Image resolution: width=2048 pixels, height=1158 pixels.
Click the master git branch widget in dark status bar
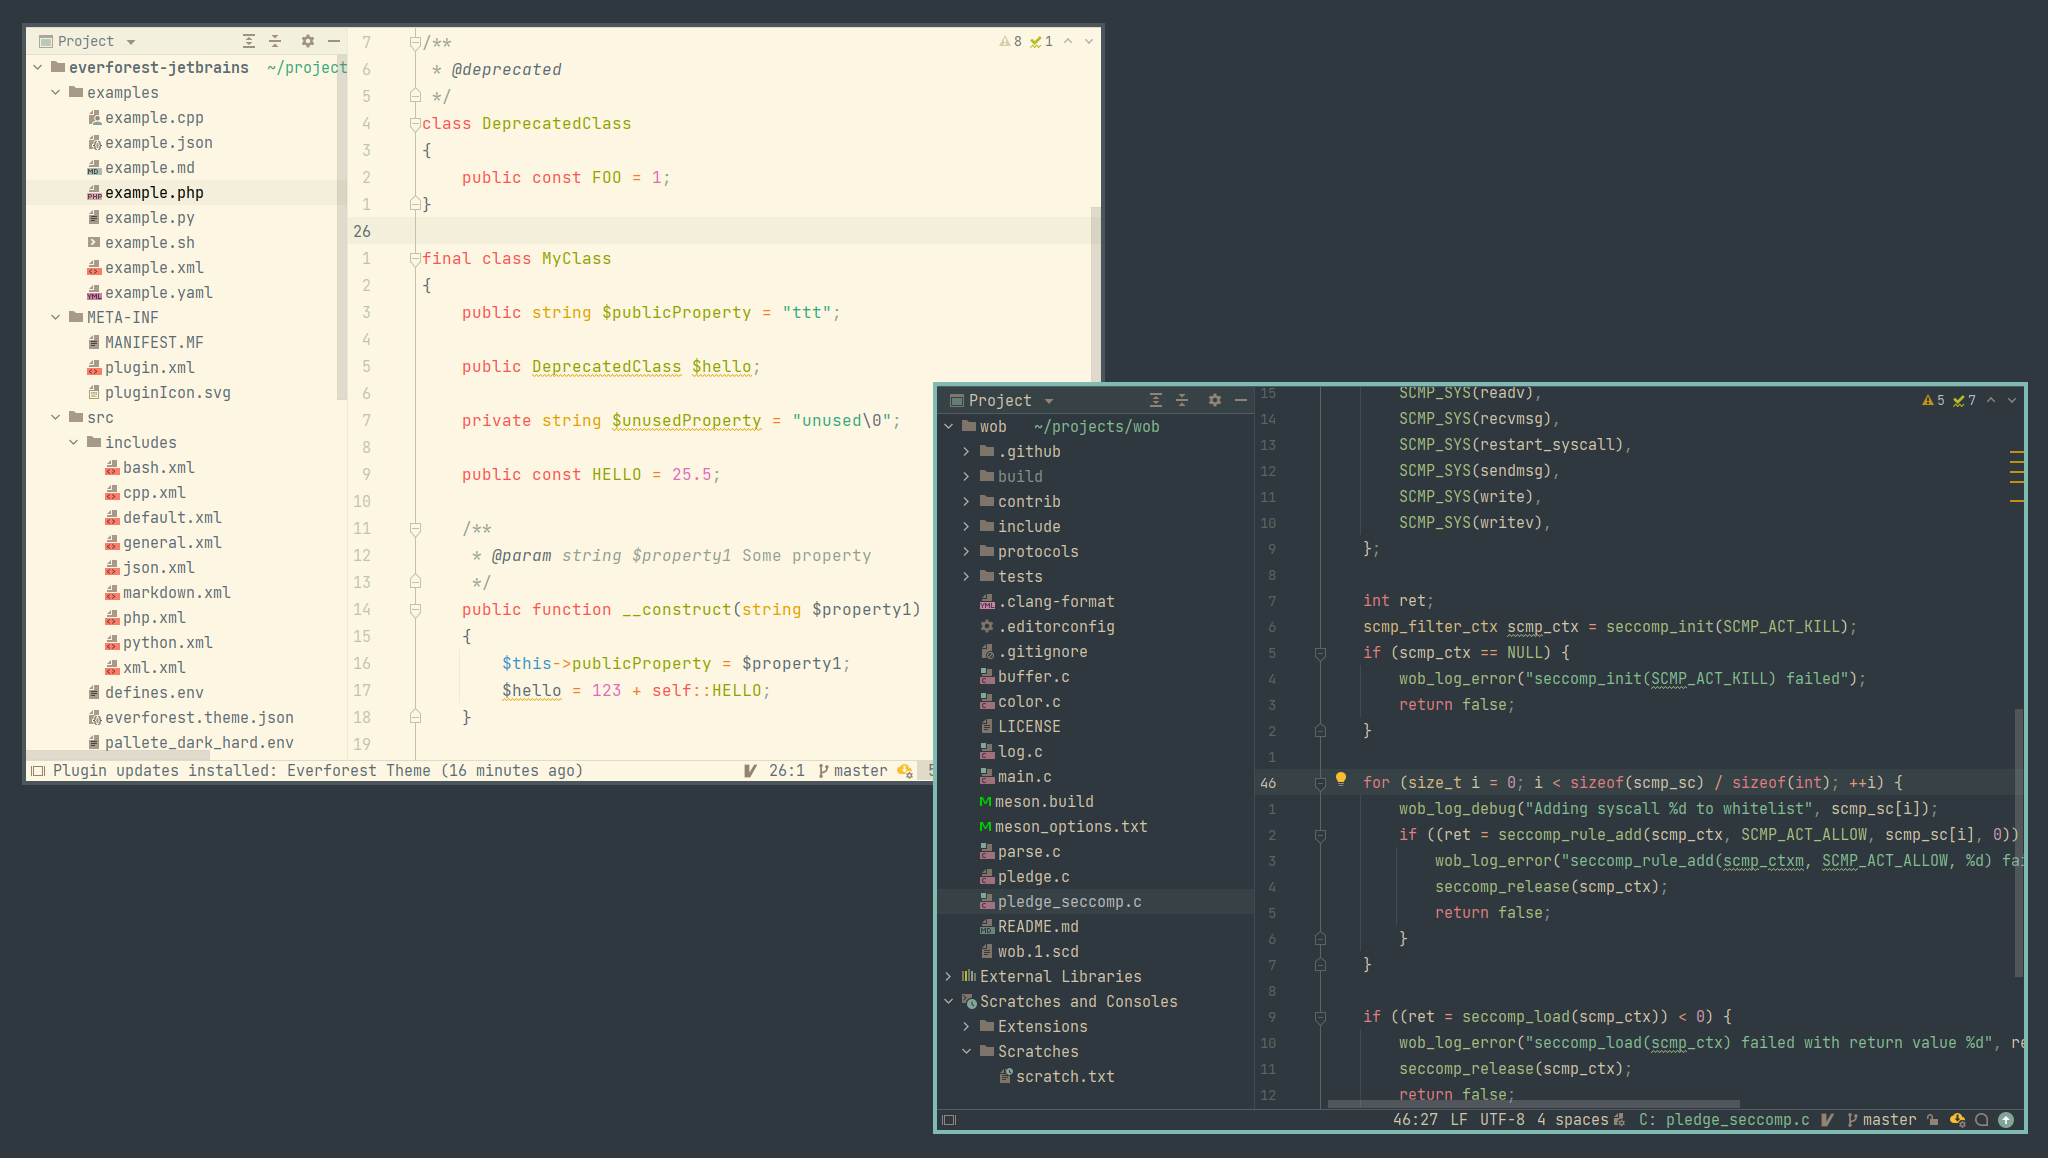pyautogui.click(x=1882, y=1120)
